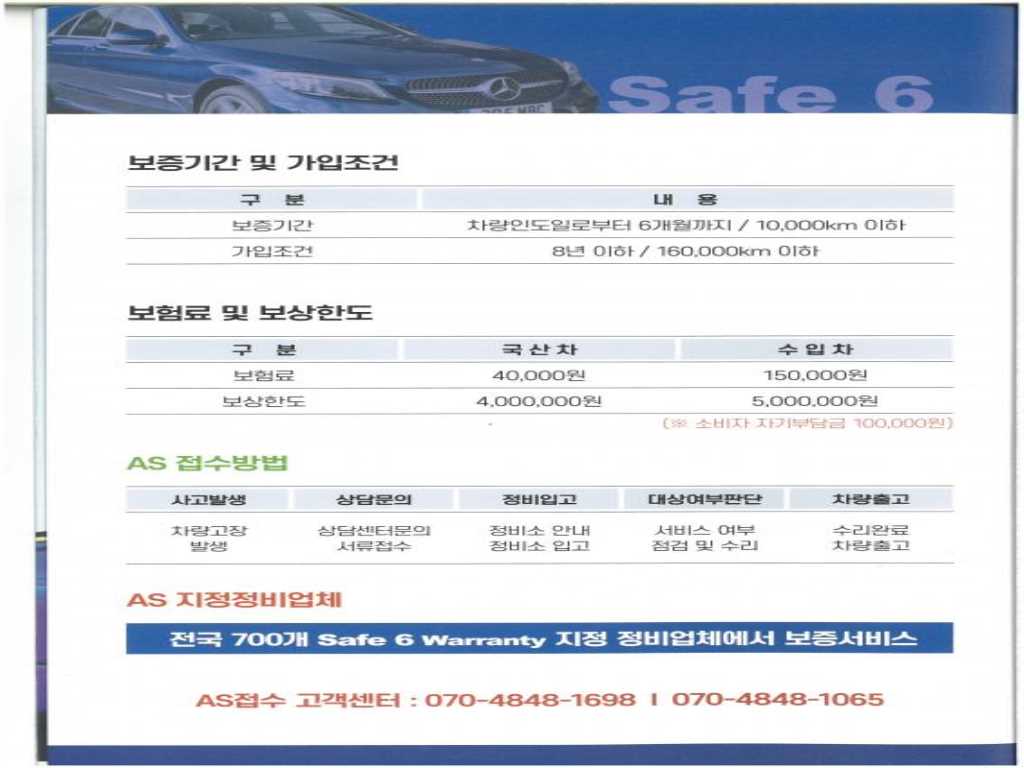Click the red 소비자 자기부담금 100,000원 note

(807, 424)
